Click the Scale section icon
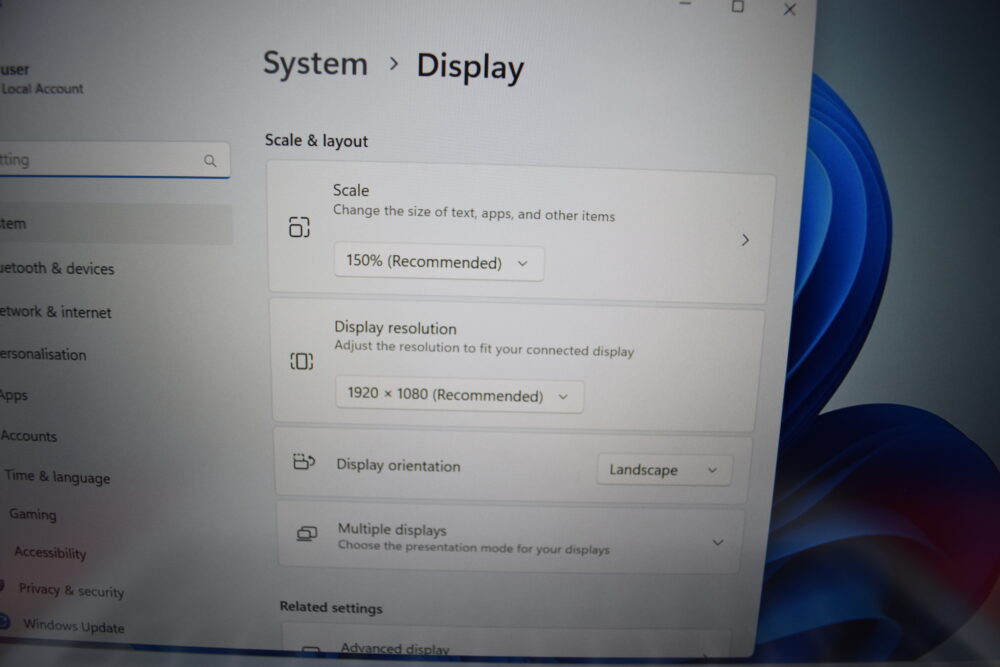Viewport: 1000px width, 667px height. pos(299,227)
